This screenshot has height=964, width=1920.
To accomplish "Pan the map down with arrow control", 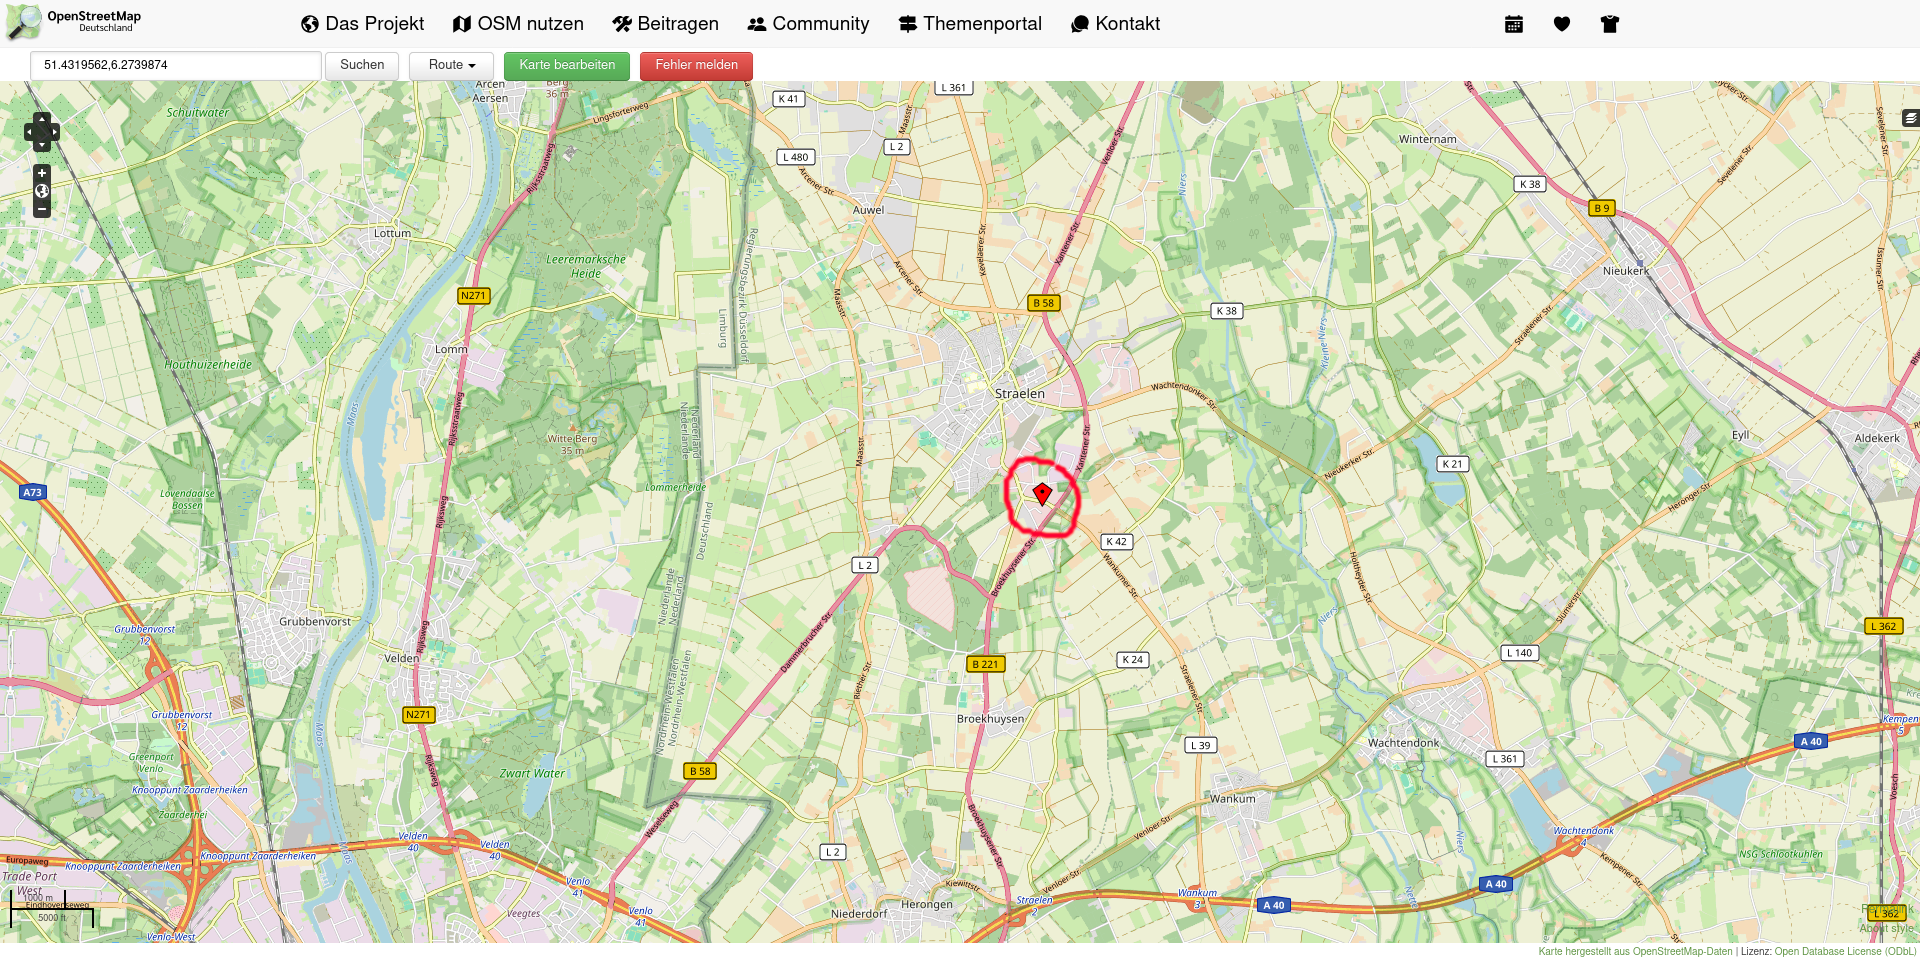I will [42, 145].
